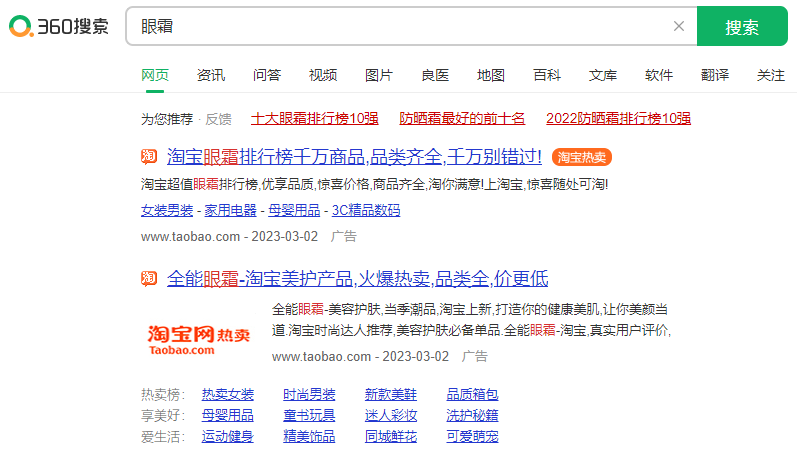Open the 同城鲜花 link
The height and width of the screenshot is (459, 797).
[x=390, y=436]
